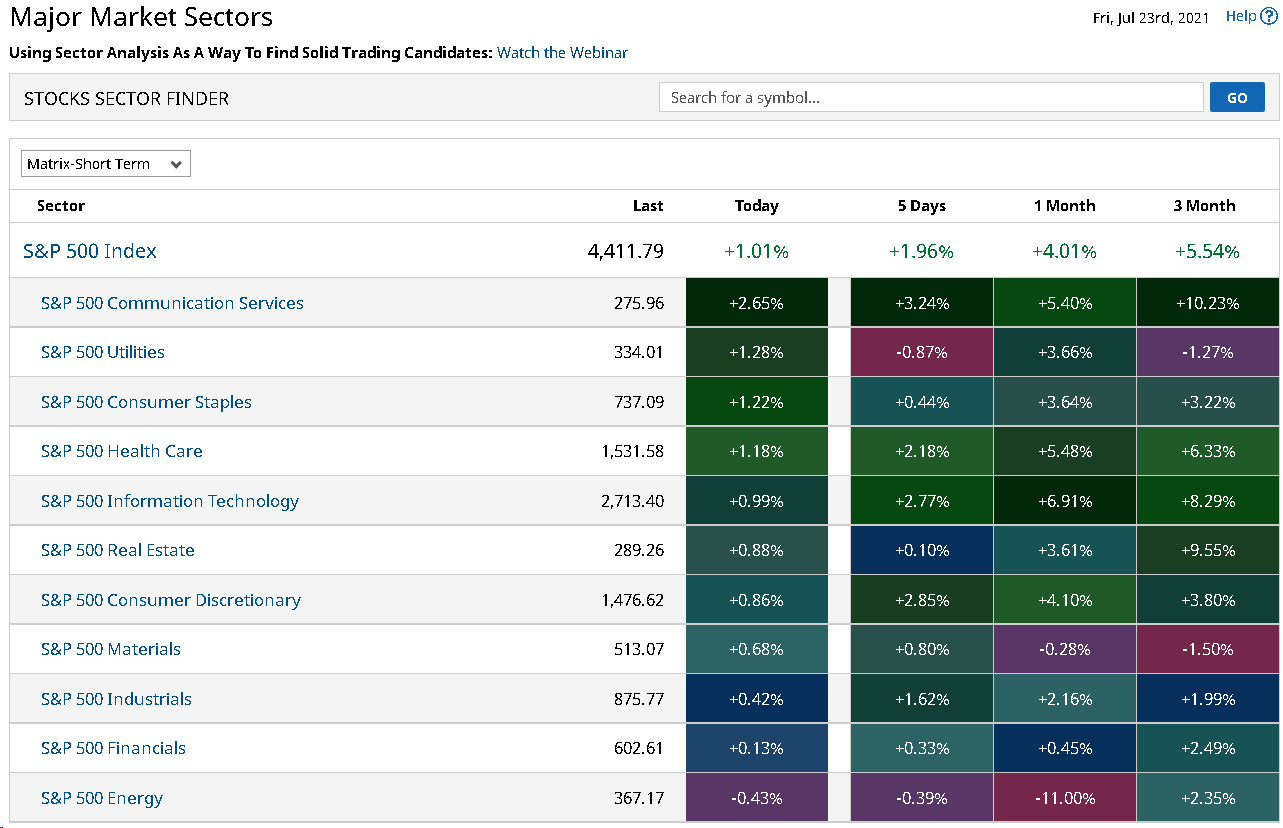Click Communication Services last price 275.96
This screenshot has height=828, width=1283.
coord(639,303)
